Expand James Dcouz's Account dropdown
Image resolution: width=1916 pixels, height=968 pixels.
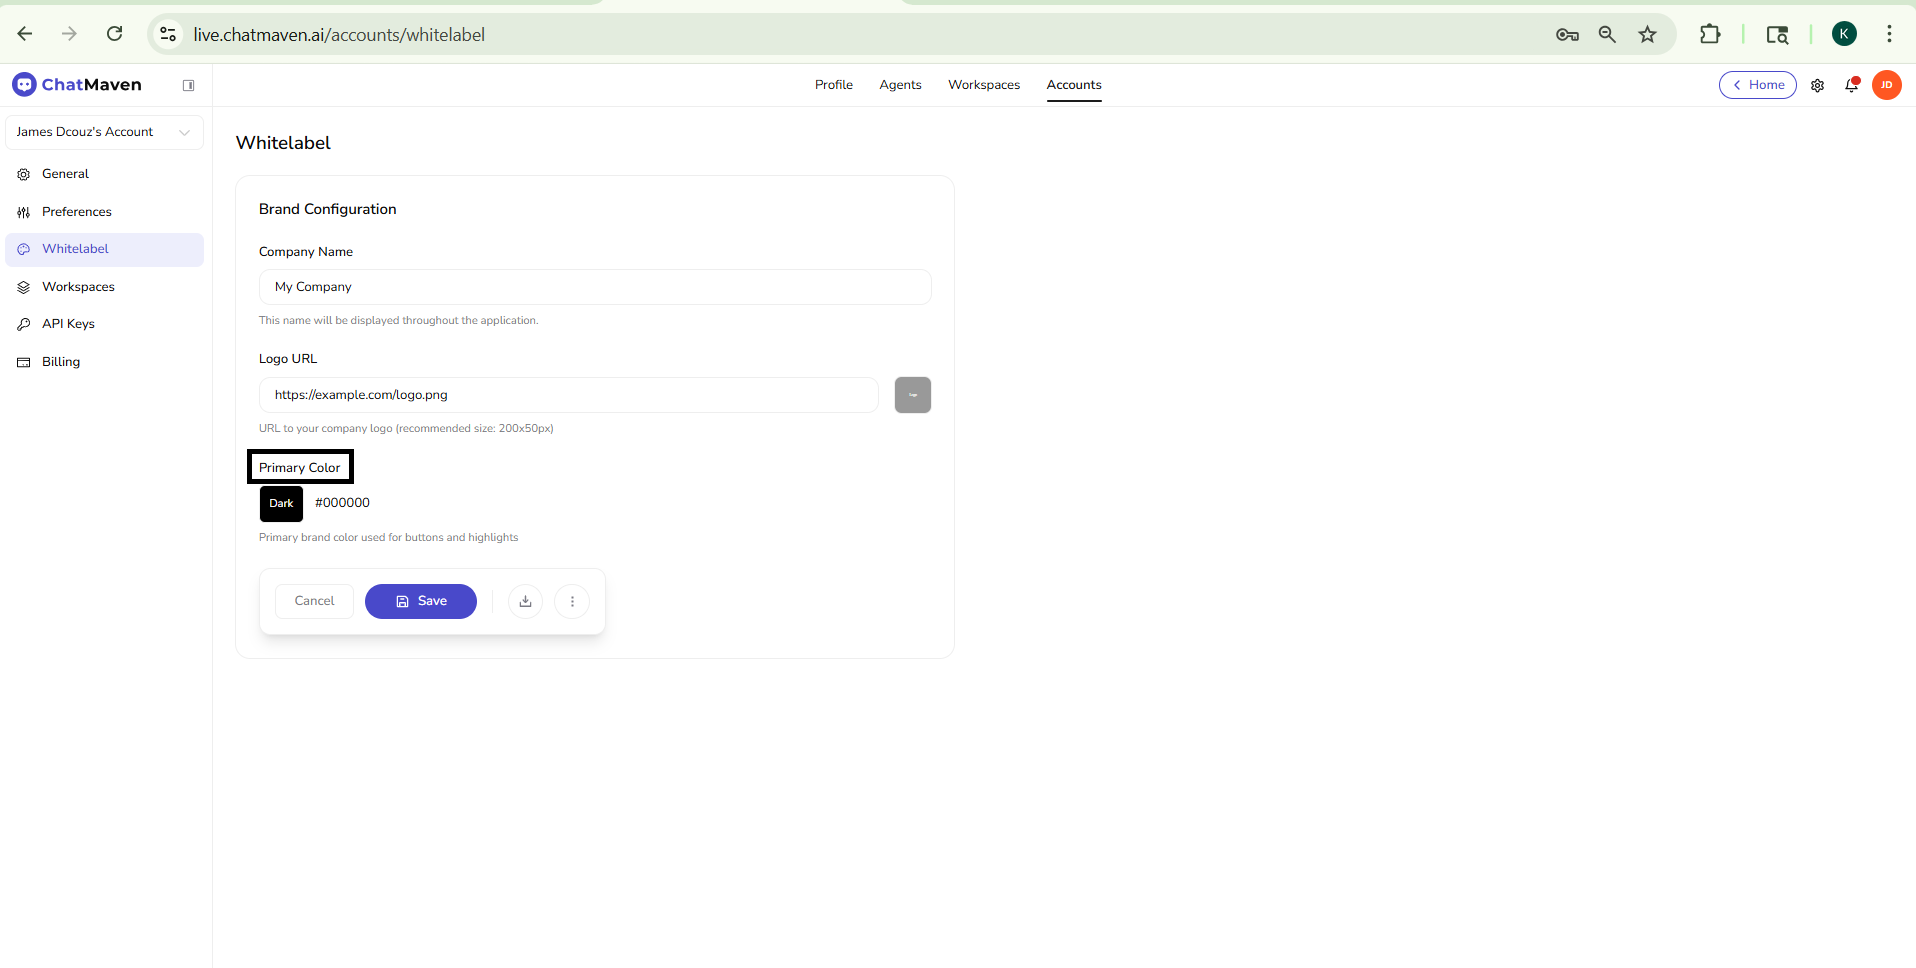104,132
